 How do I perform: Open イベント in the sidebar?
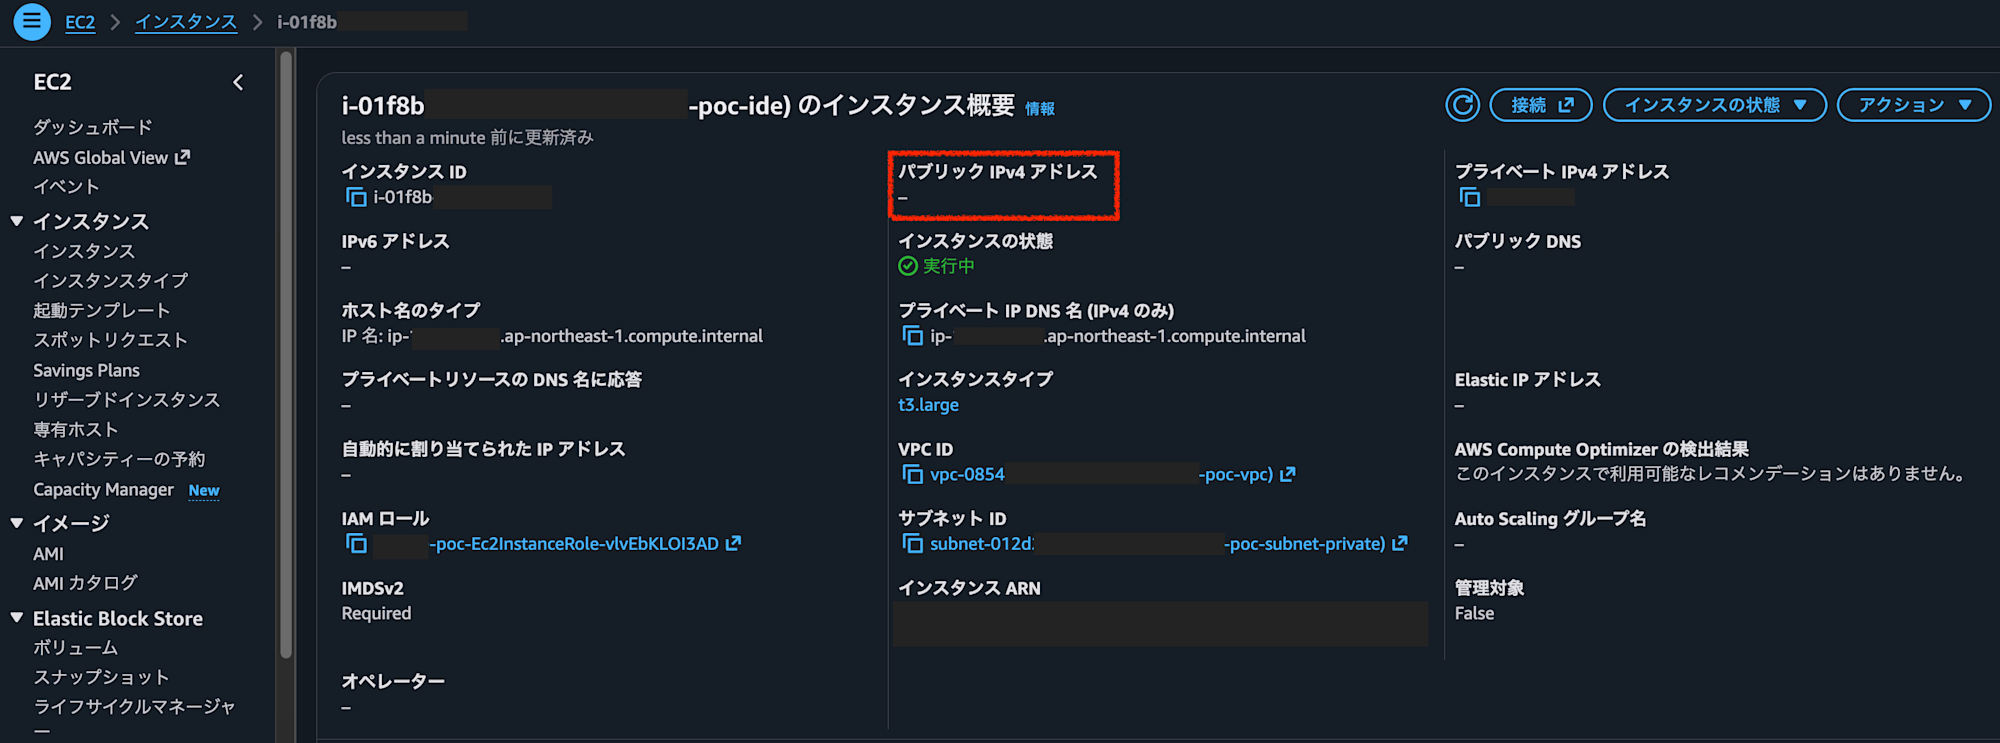(66, 187)
